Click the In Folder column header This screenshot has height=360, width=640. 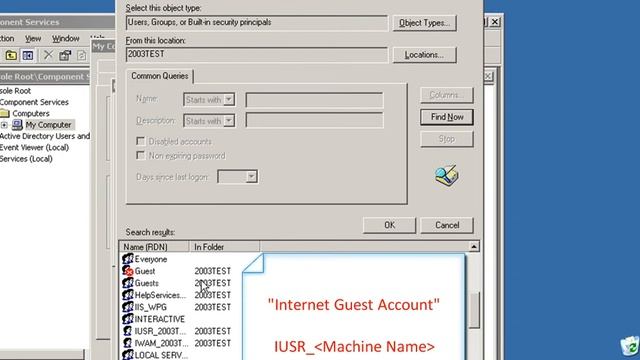click(x=224, y=247)
